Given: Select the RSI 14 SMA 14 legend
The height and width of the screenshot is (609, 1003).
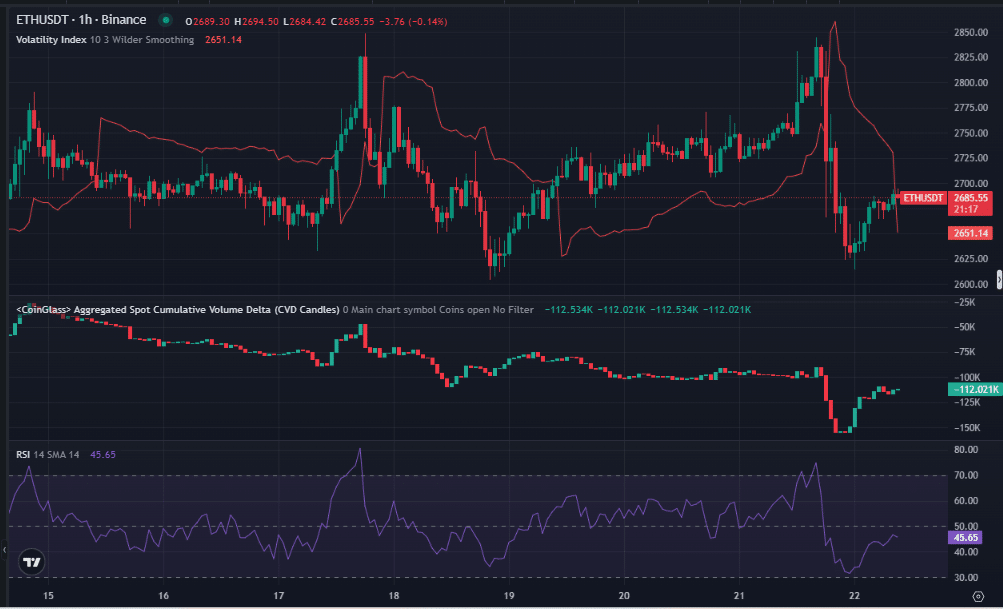Looking at the screenshot, I should pyautogui.click(x=49, y=454).
